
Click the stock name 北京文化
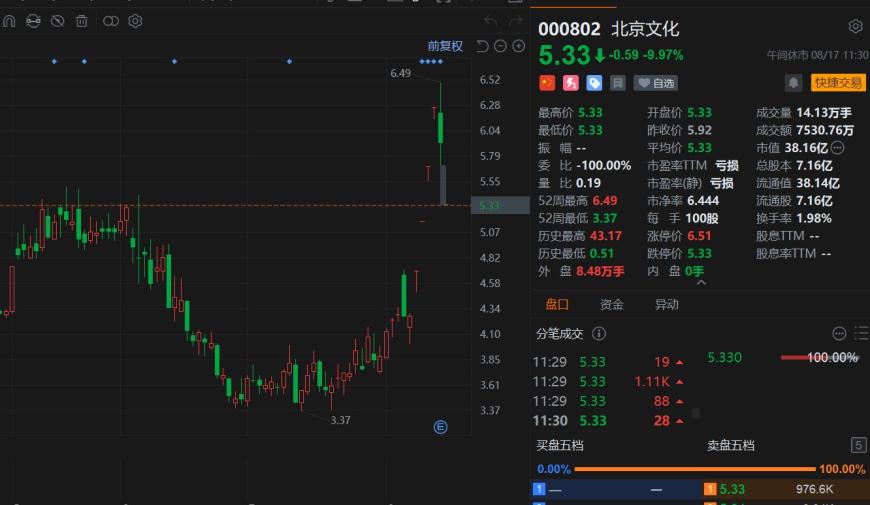[x=645, y=29]
